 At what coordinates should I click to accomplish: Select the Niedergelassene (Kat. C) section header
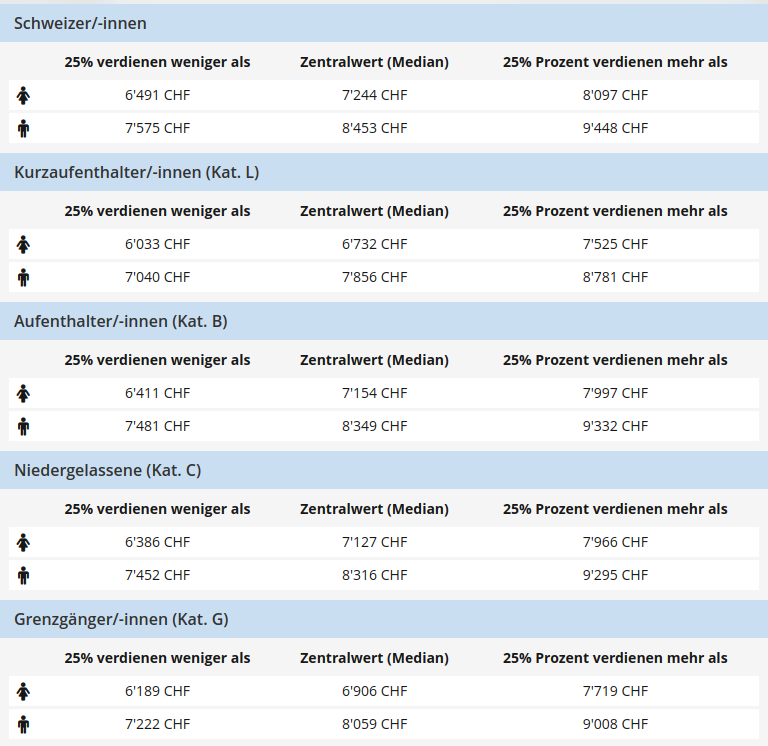(108, 470)
